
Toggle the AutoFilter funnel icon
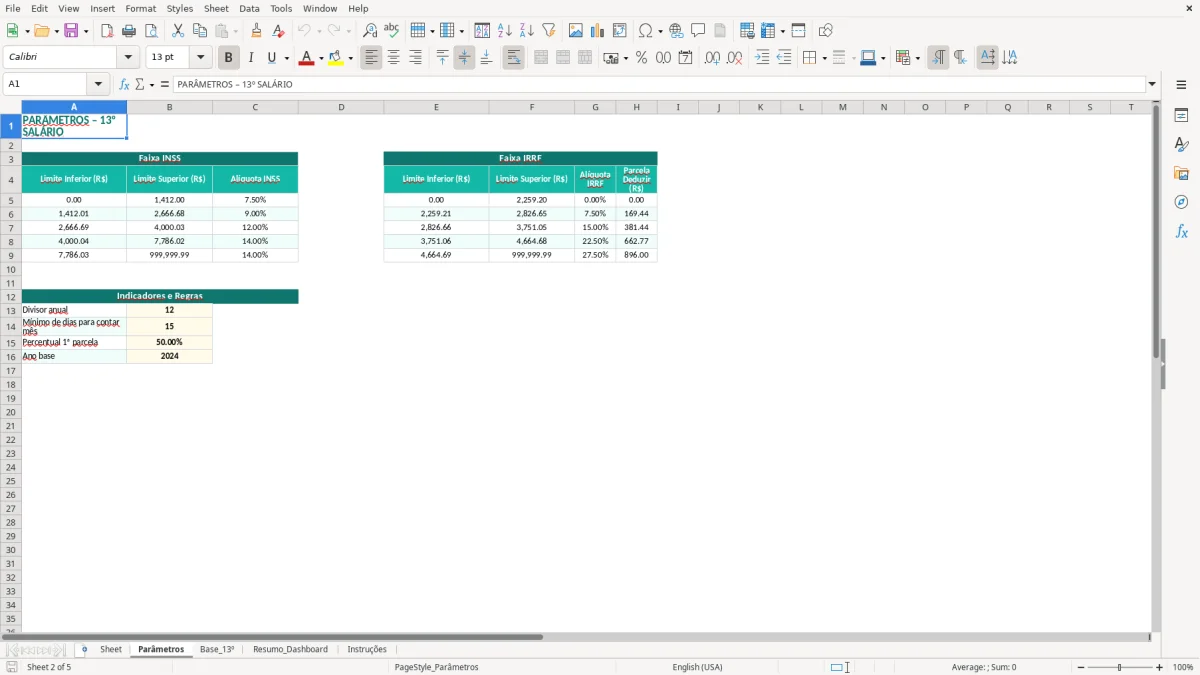click(x=549, y=31)
